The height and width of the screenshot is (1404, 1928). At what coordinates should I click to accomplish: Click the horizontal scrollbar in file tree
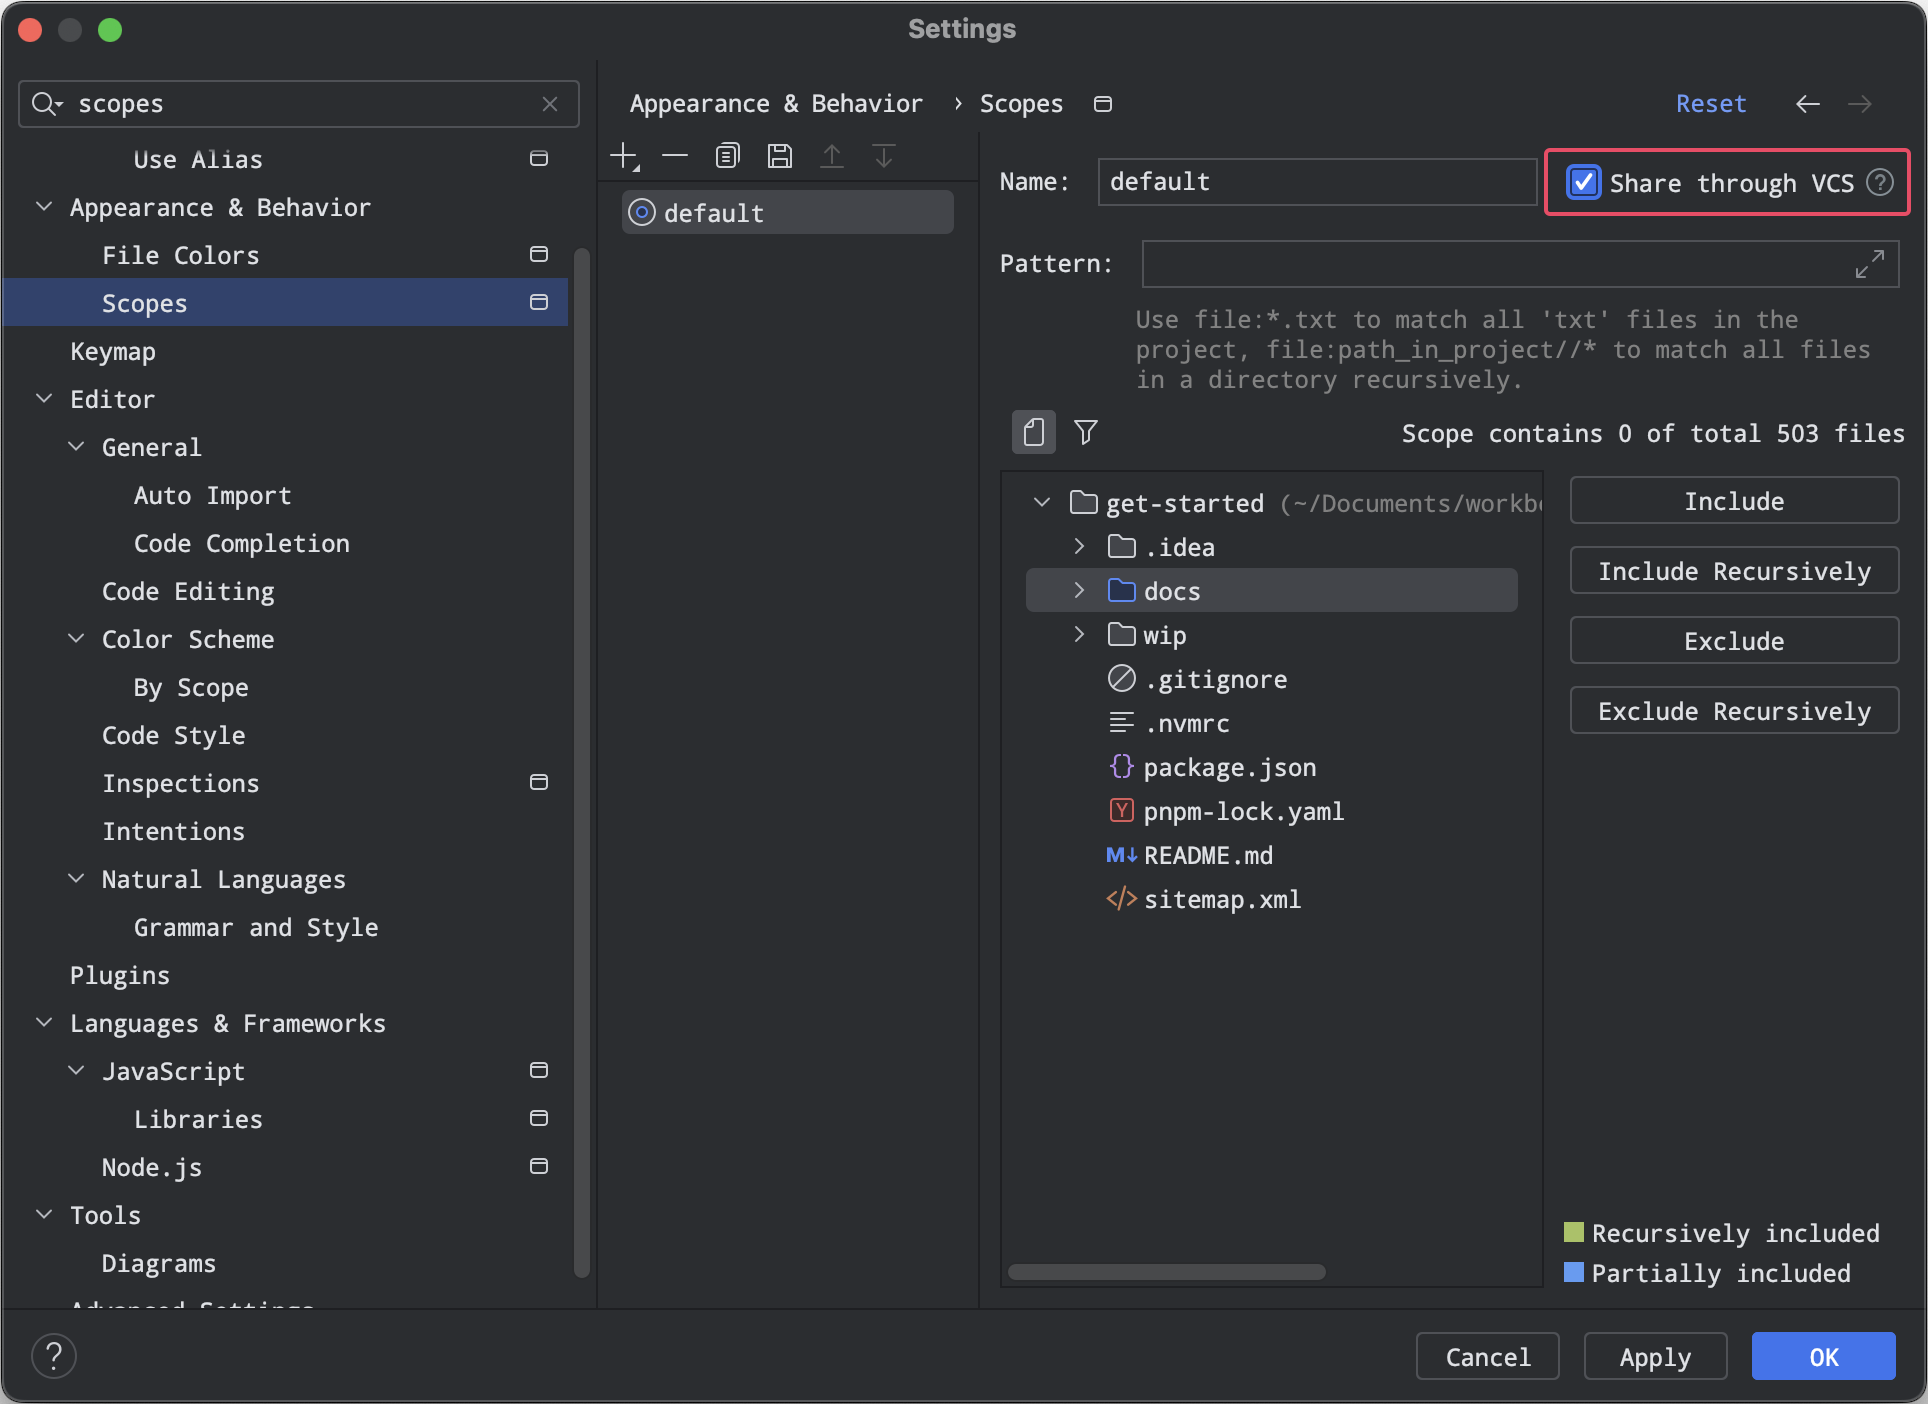pyautogui.click(x=1166, y=1272)
